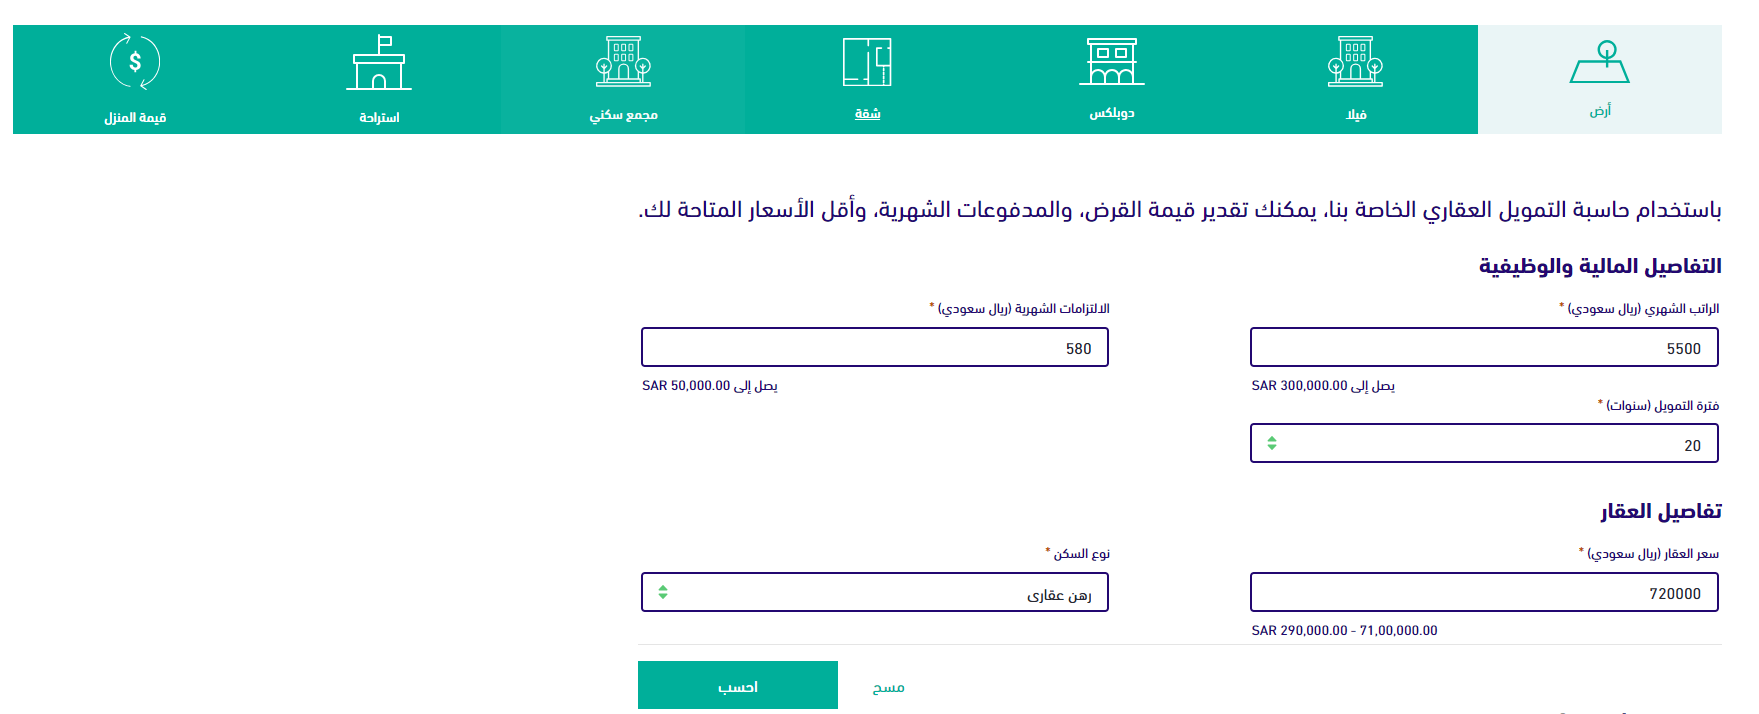Select the duplex (دوبلكس) house icon
1759x714 pixels.
click(x=1111, y=61)
